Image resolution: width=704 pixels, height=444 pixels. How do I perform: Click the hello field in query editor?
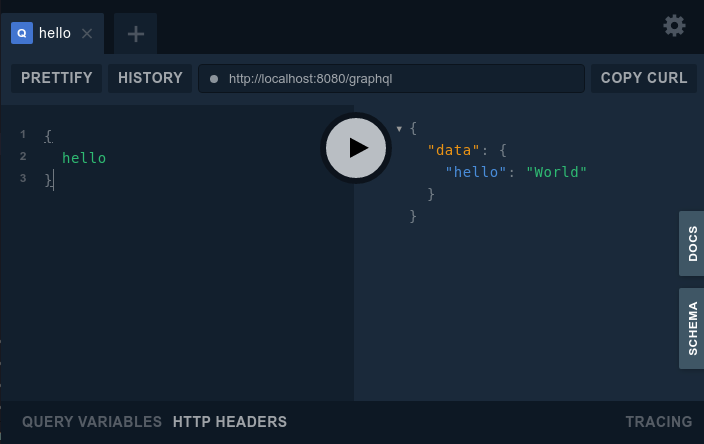(x=84, y=158)
